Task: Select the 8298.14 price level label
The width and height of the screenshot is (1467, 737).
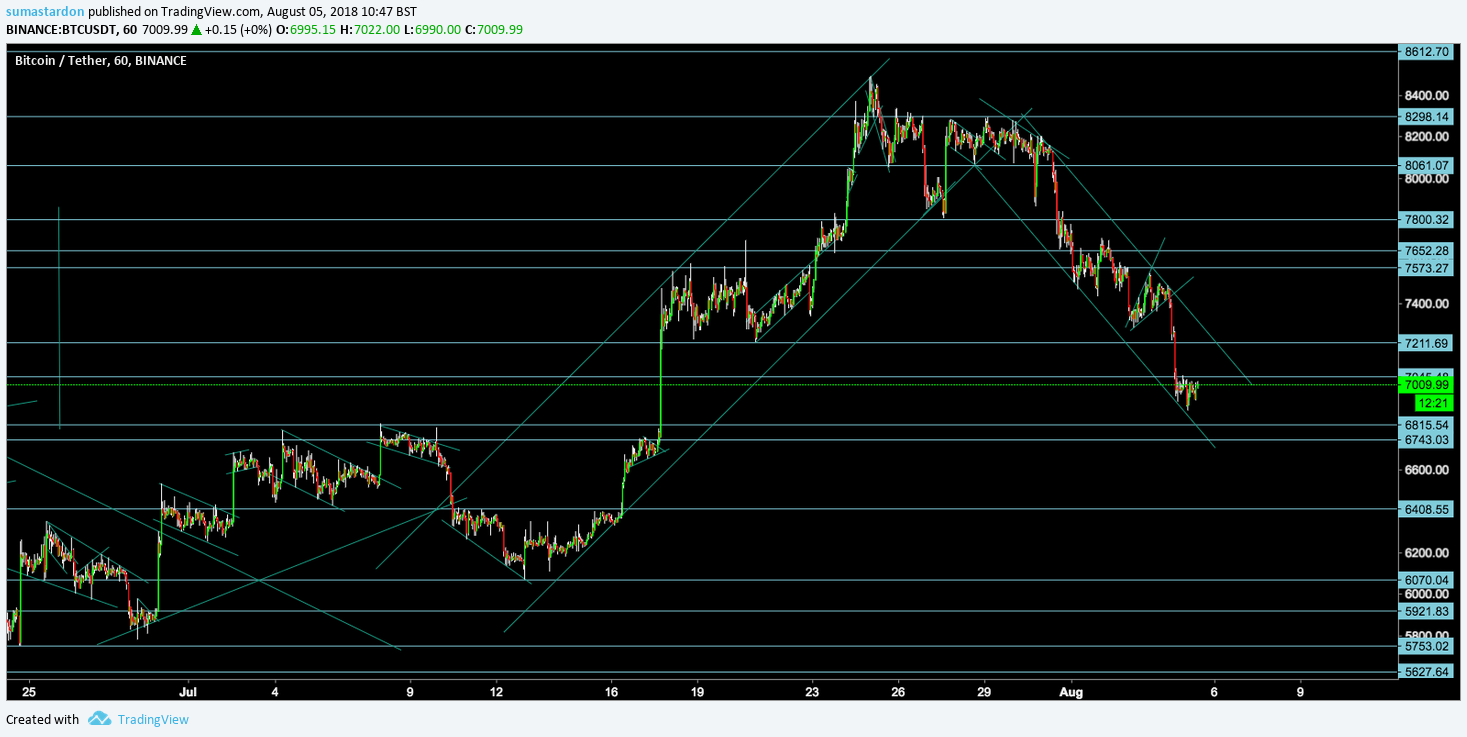Action: coord(1427,116)
